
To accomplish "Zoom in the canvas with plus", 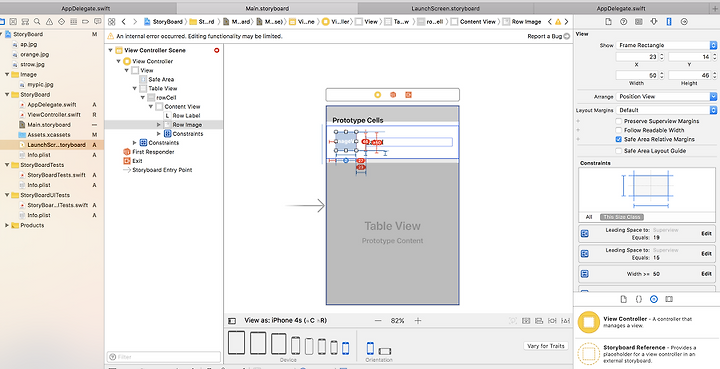I will 418,321.
